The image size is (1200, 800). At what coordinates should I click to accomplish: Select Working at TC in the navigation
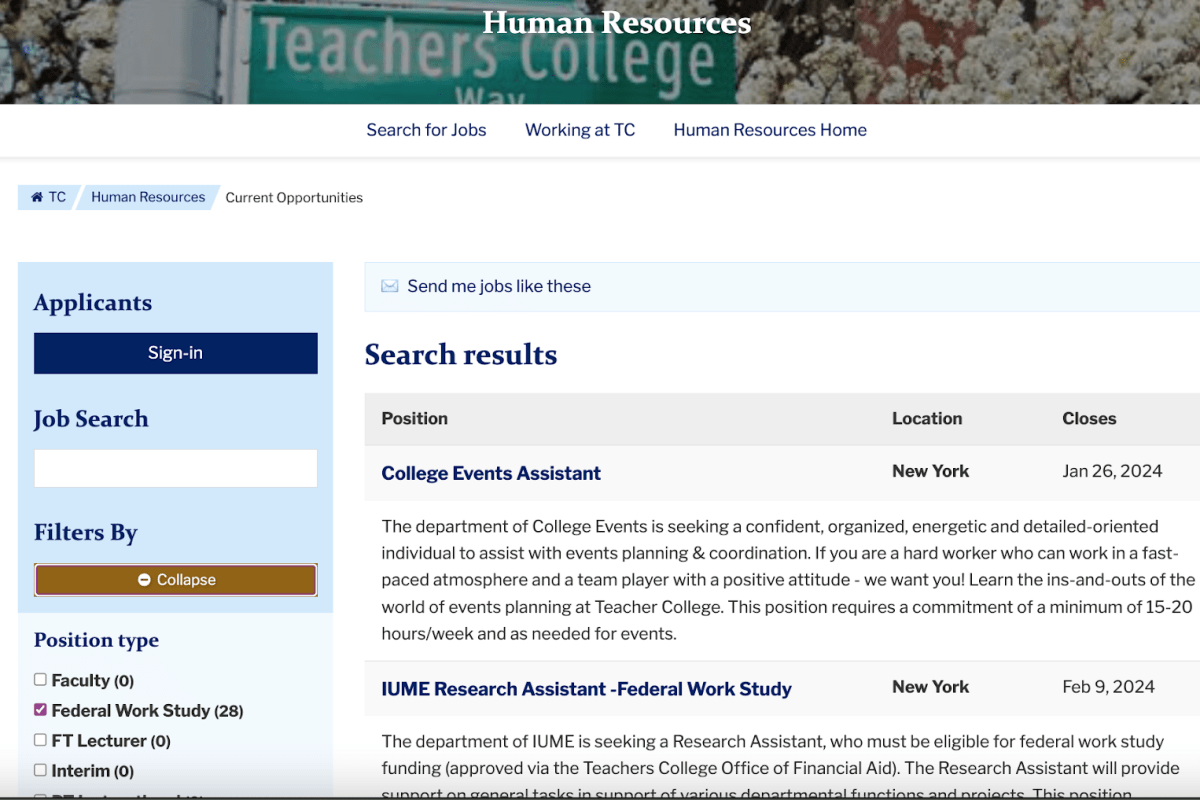click(580, 130)
